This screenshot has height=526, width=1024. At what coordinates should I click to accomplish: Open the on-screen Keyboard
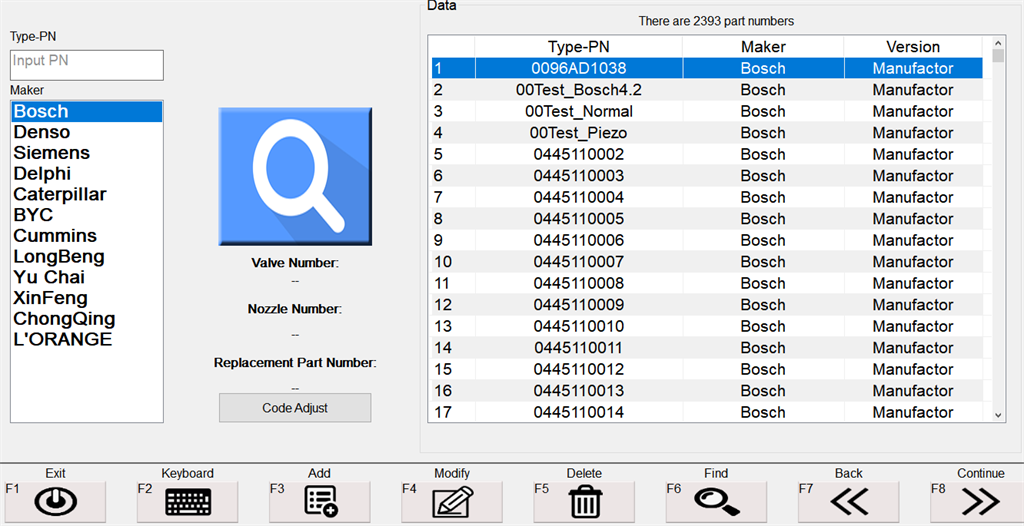(x=188, y=501)
